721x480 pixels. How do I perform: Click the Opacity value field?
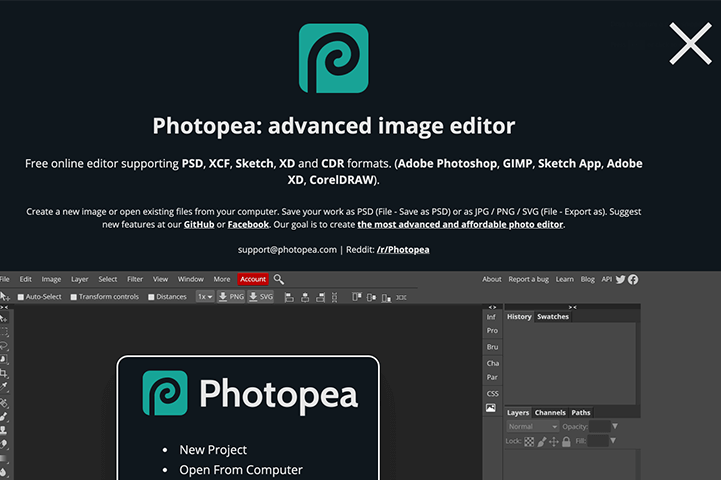click(x=600, y=426)
